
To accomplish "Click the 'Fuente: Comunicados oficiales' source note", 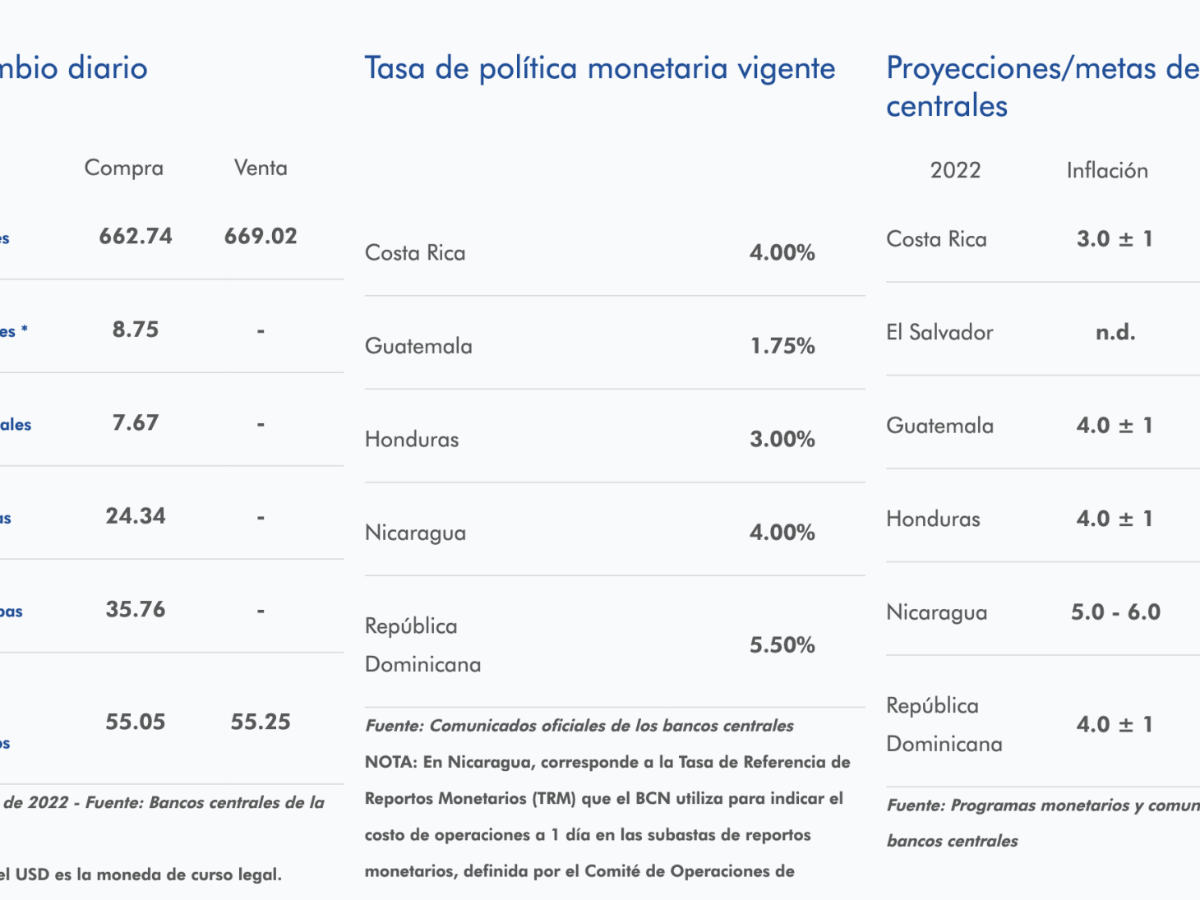I will click(x=579, y=726).
